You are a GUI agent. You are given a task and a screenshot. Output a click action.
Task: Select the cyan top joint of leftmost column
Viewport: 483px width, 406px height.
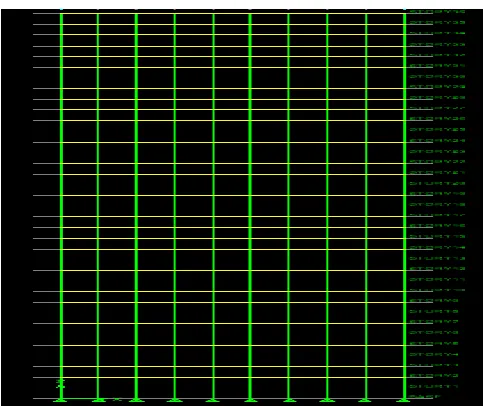[61, 9]
